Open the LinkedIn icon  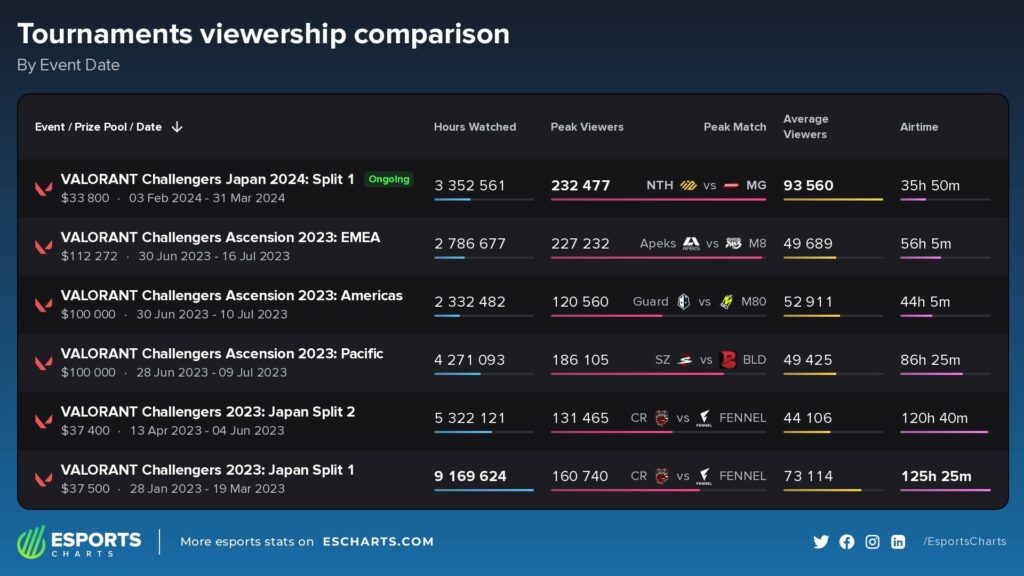click(897, 541)
